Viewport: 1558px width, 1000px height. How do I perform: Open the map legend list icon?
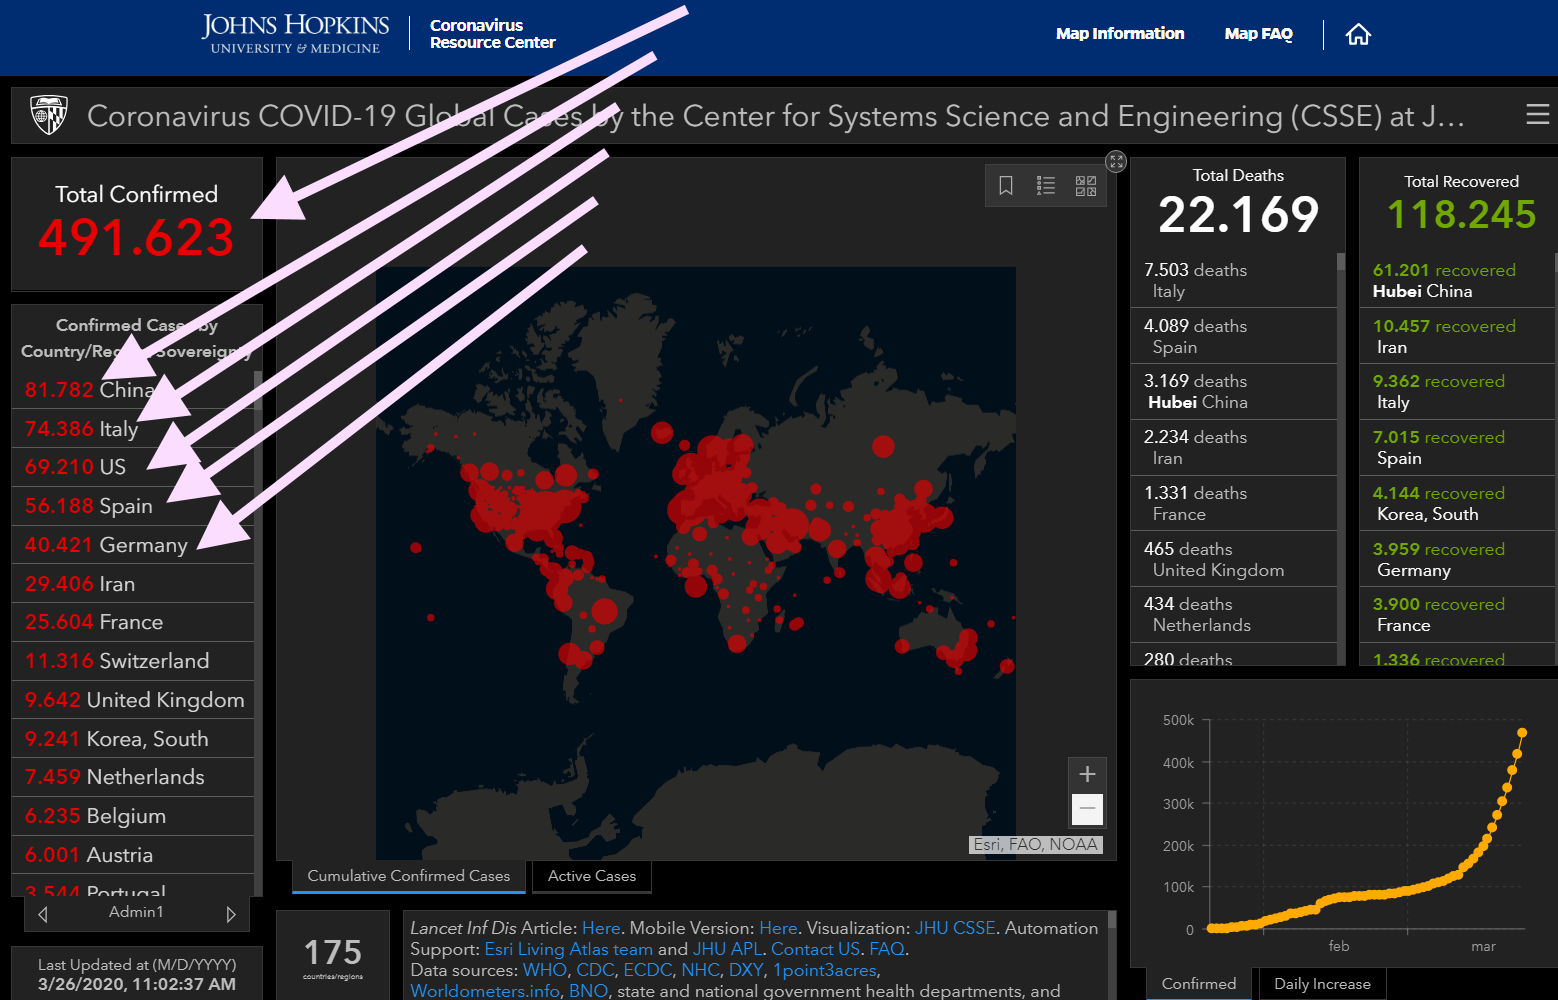(1046, 185)
